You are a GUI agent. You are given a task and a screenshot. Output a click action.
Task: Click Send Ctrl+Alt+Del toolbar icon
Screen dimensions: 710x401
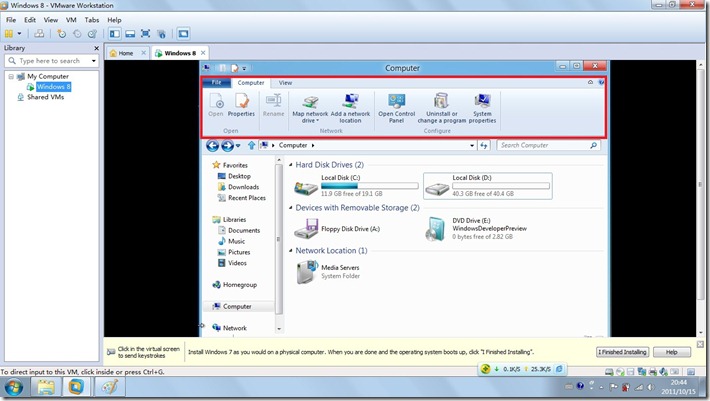tap(39, 33)
